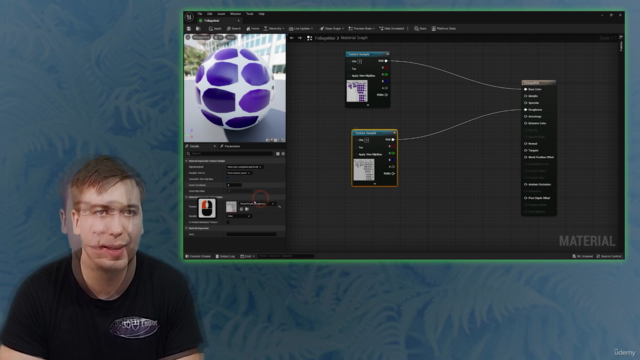Click the Platform Stats toolbar button
The height and width of the screenshot is (360, 640).
pos(444,29)
